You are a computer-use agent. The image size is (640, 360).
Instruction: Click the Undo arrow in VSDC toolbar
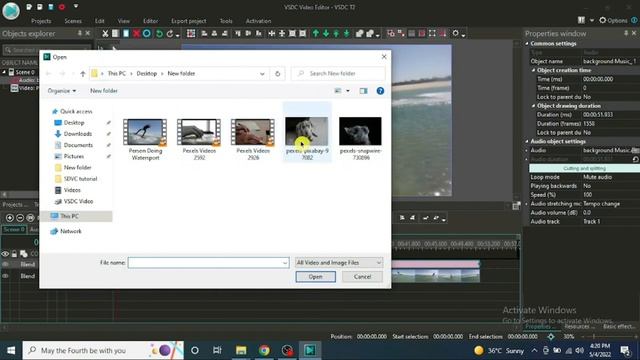[159, 33]
